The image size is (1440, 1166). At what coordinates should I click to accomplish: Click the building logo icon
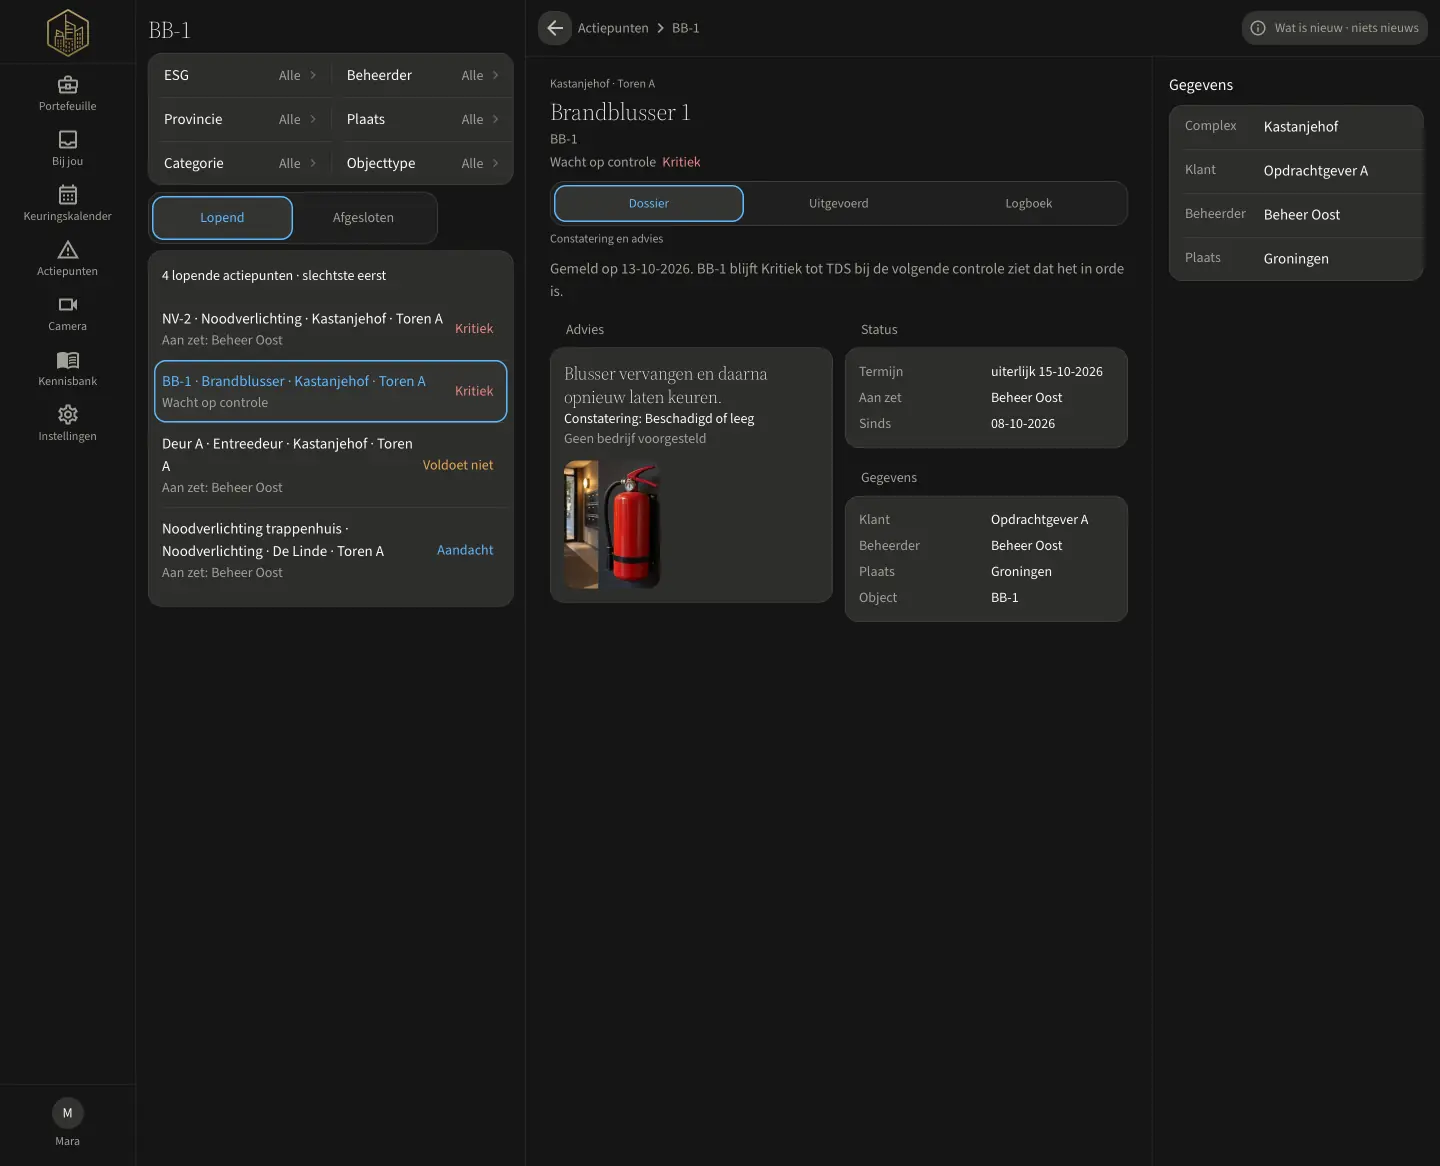[68, 32]
